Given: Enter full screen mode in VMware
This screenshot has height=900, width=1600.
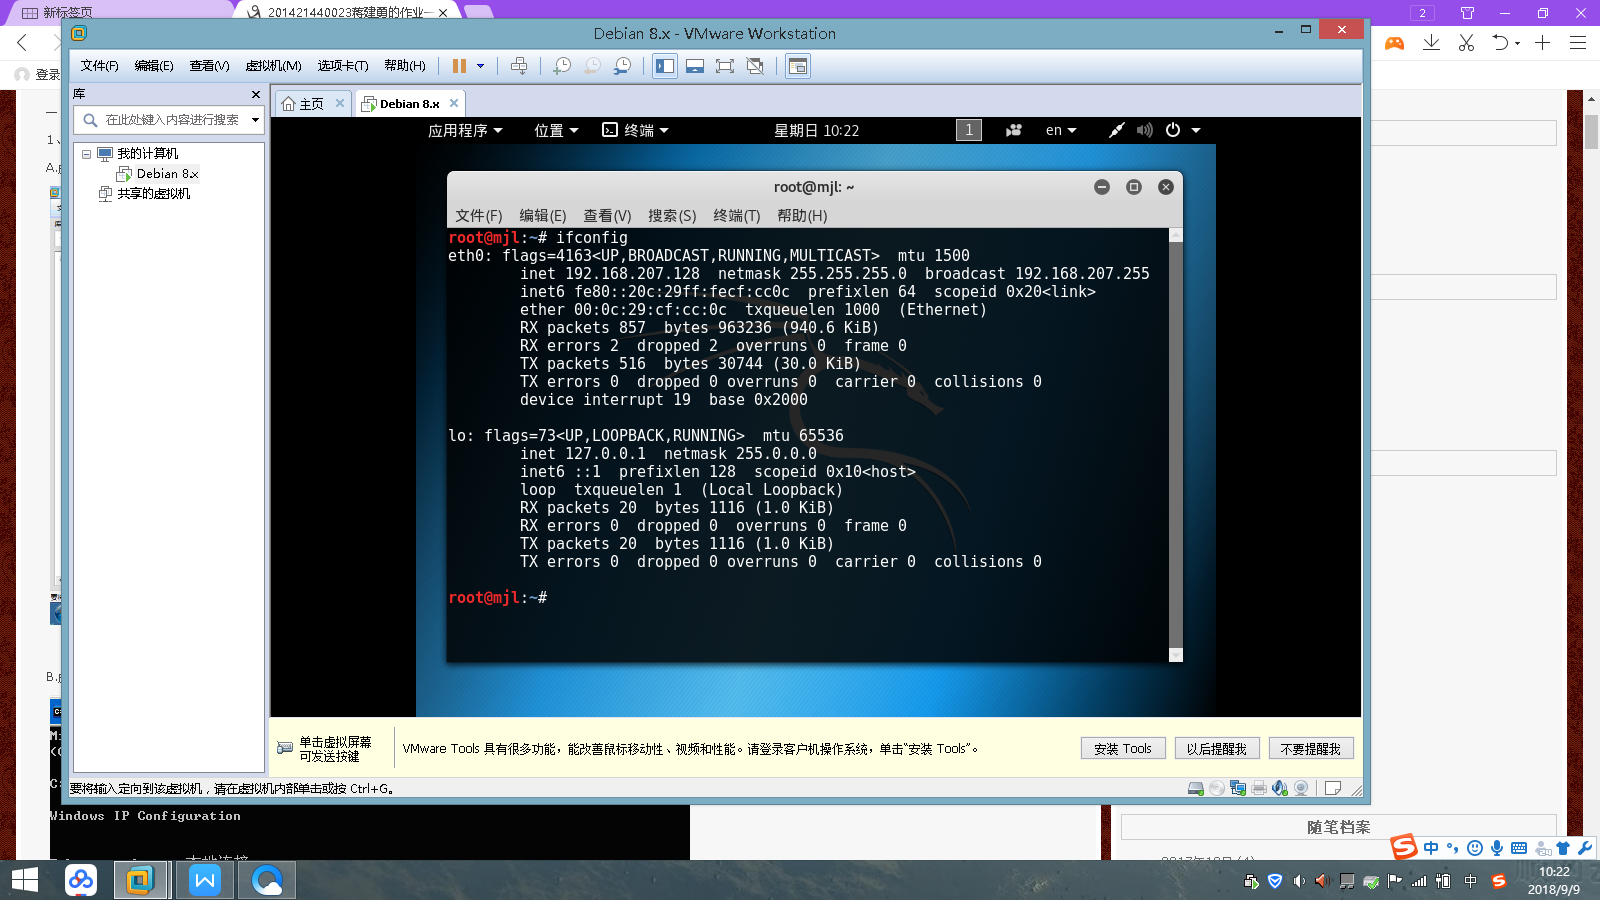Looking at the screenshot, I should (725, 66).
